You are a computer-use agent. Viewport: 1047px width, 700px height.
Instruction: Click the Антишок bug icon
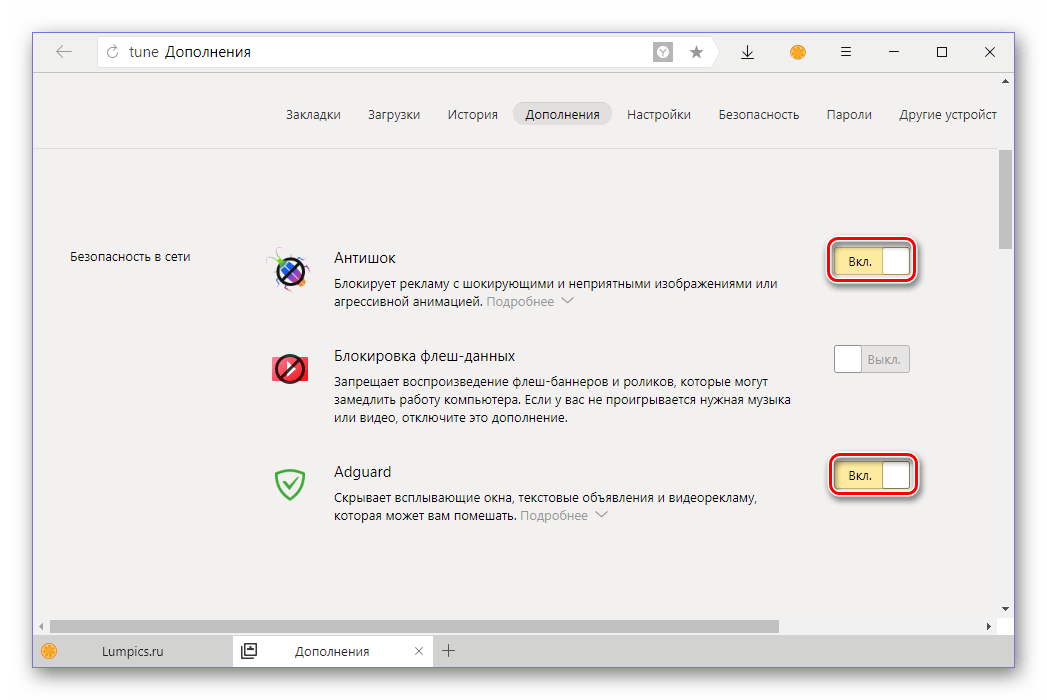(289, 270)
